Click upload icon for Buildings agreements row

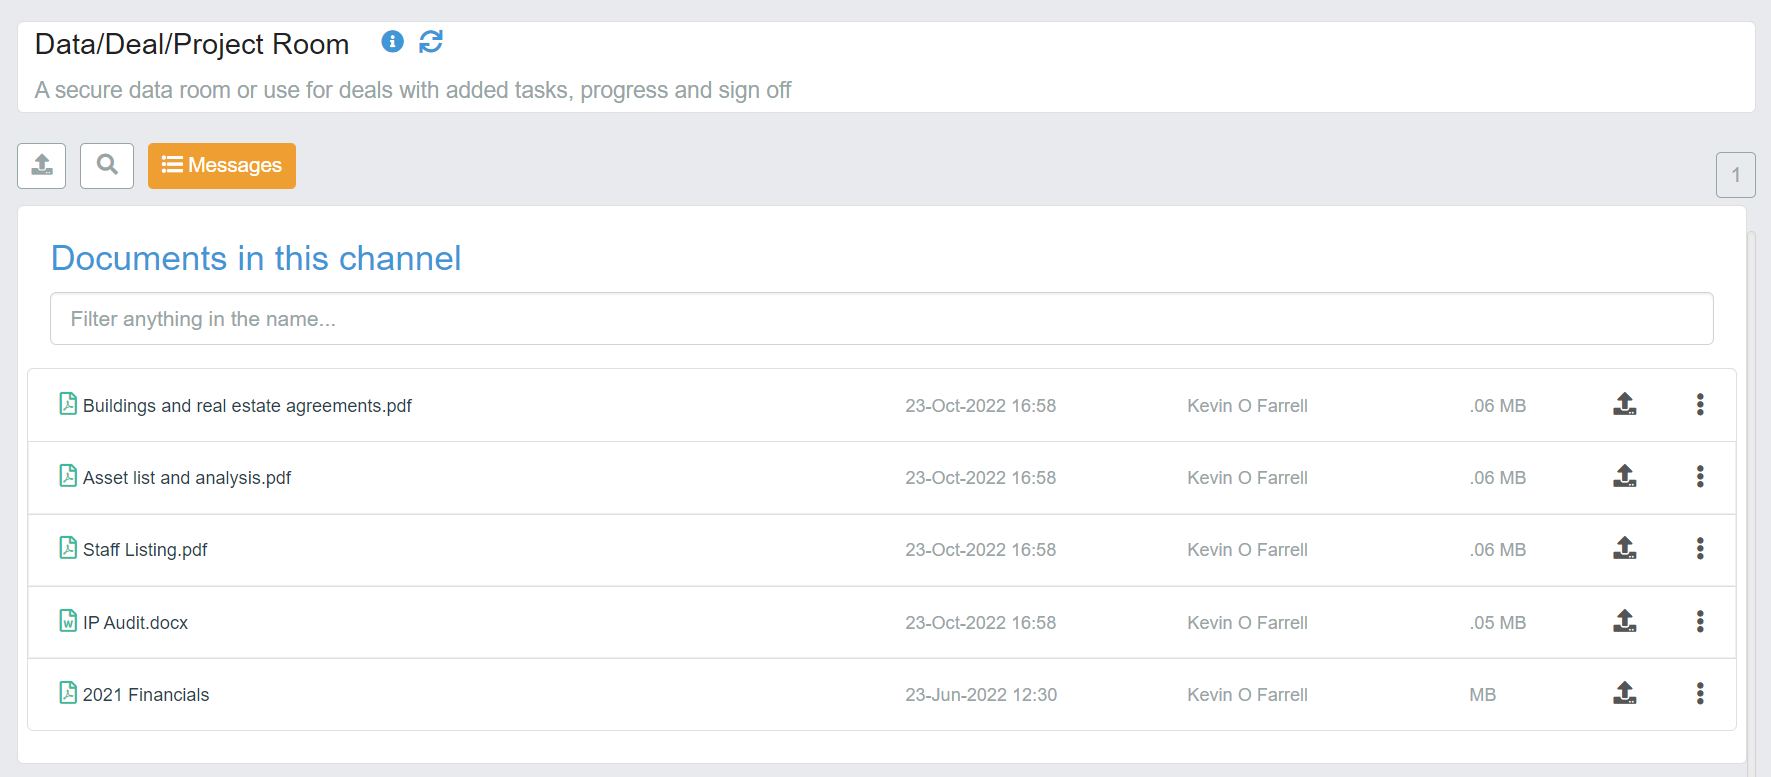click(x=1624, y=404)
